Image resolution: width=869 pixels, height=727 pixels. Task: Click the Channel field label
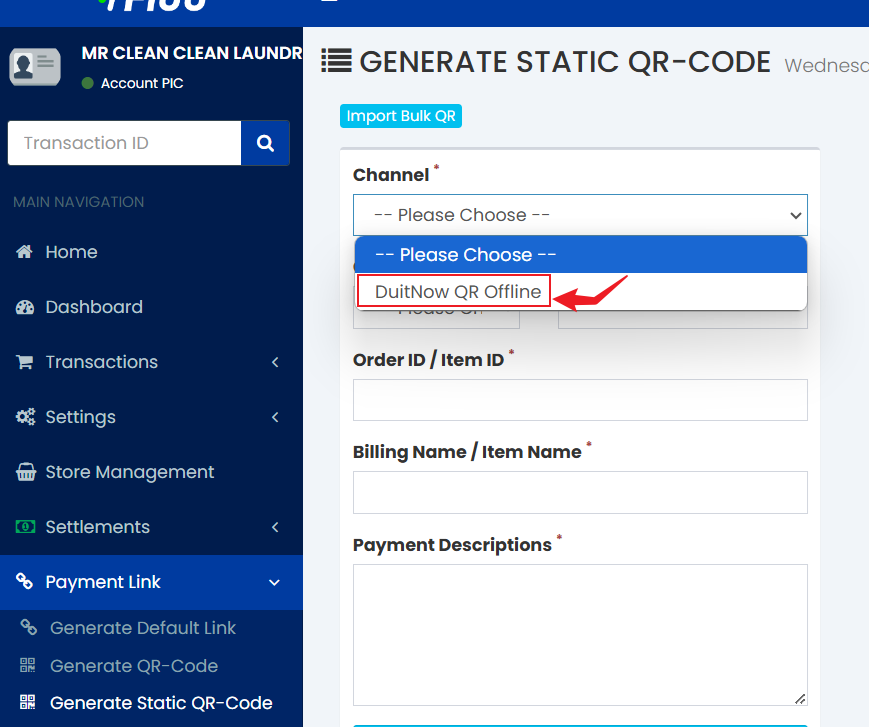coord(391,175)
